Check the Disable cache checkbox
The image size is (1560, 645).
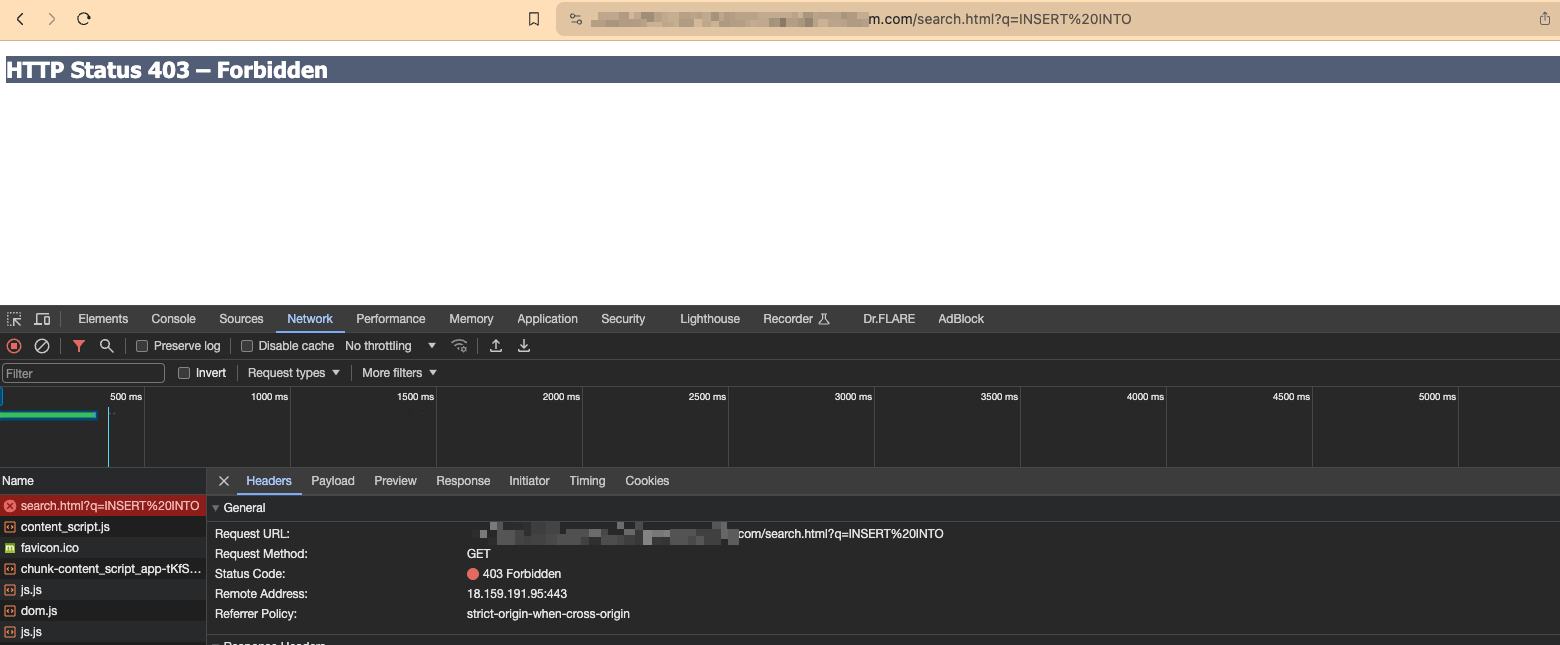[x=247, y=346]
